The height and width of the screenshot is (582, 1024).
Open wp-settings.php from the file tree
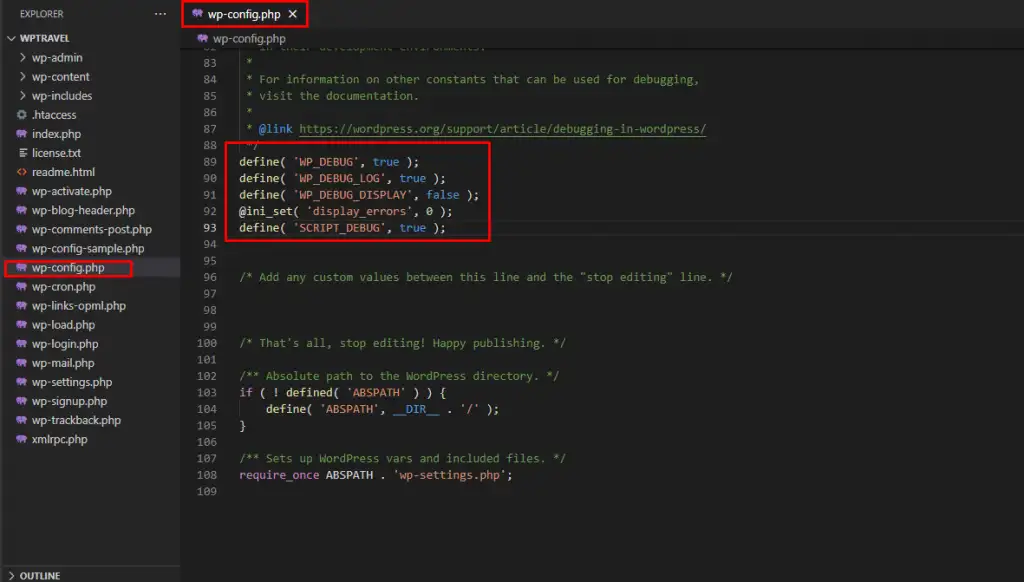point(71,382)
